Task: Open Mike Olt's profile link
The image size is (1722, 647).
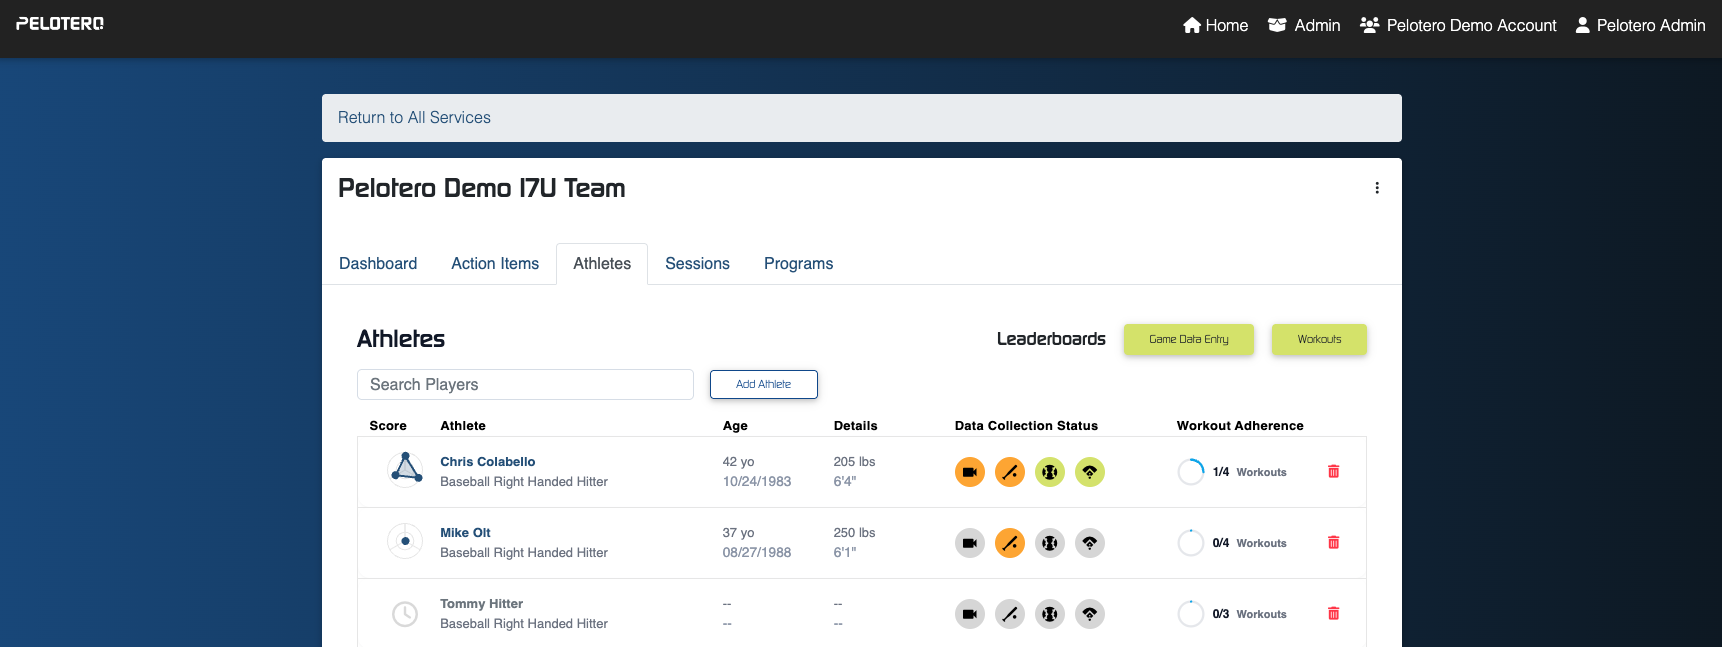Action: pyautogui.click(x=465, y=532)
